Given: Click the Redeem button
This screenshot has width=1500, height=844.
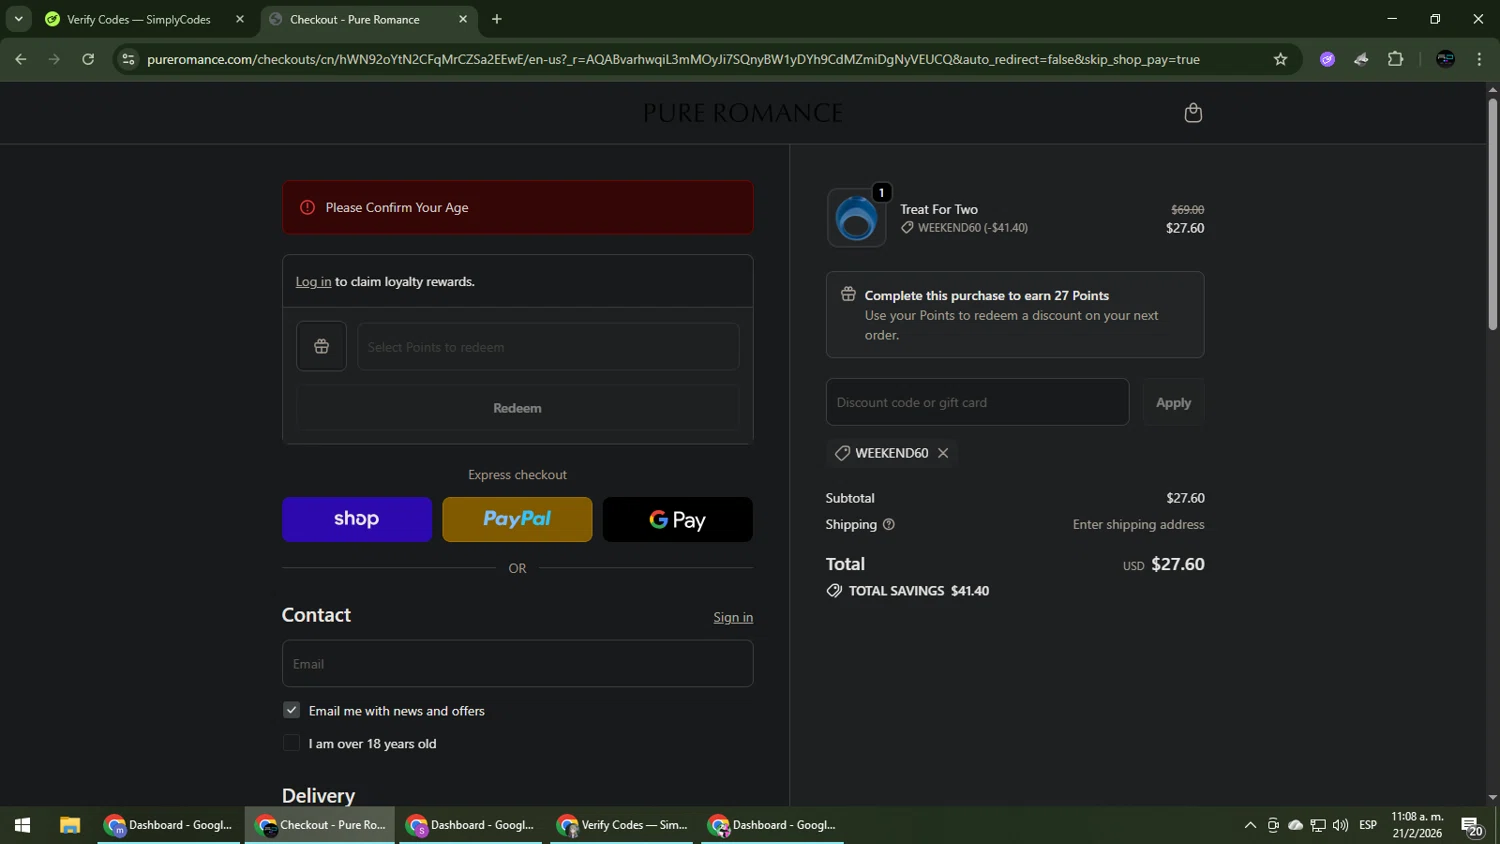Looking at the screenshot, I should click(x=517, y=408).
